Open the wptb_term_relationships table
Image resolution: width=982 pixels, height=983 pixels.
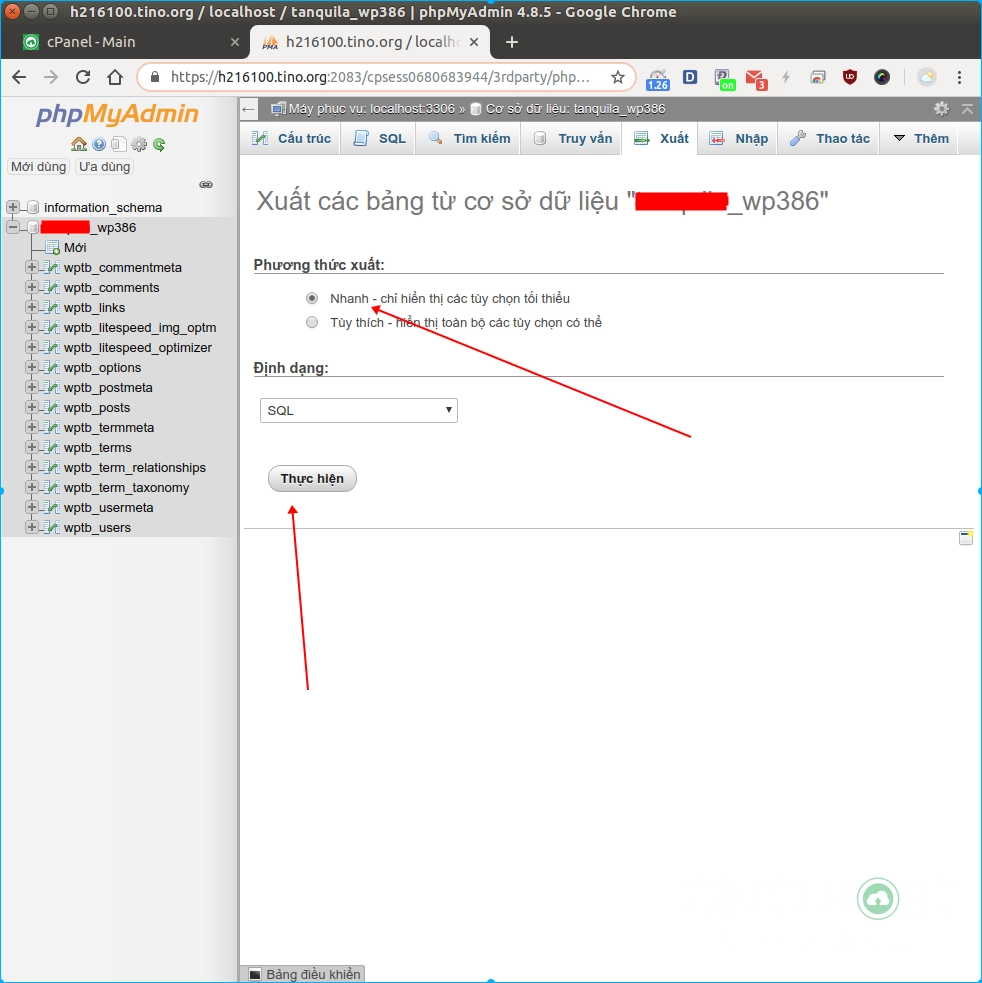point(135,467)
